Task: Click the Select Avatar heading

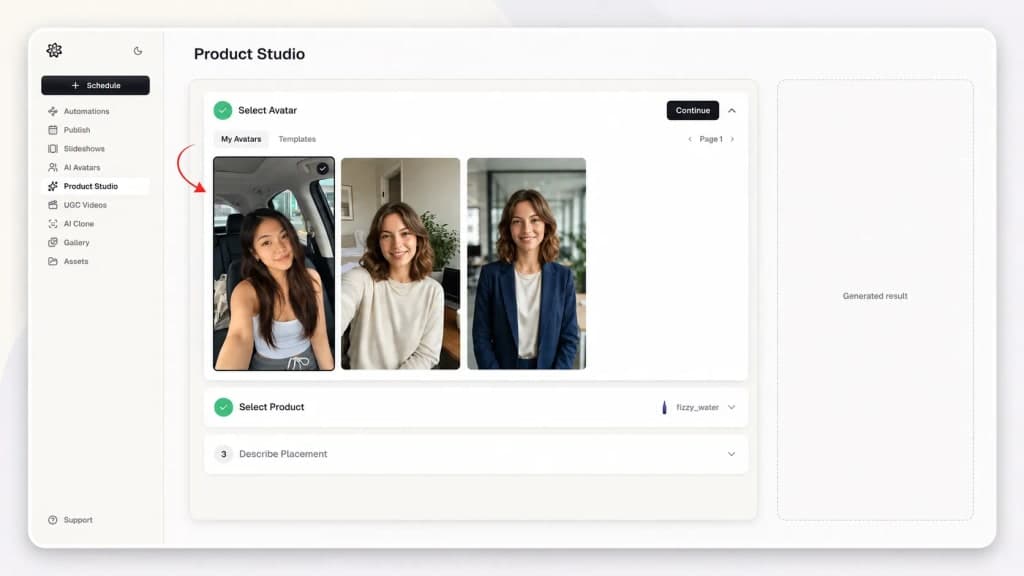Action: coord(268,110)
